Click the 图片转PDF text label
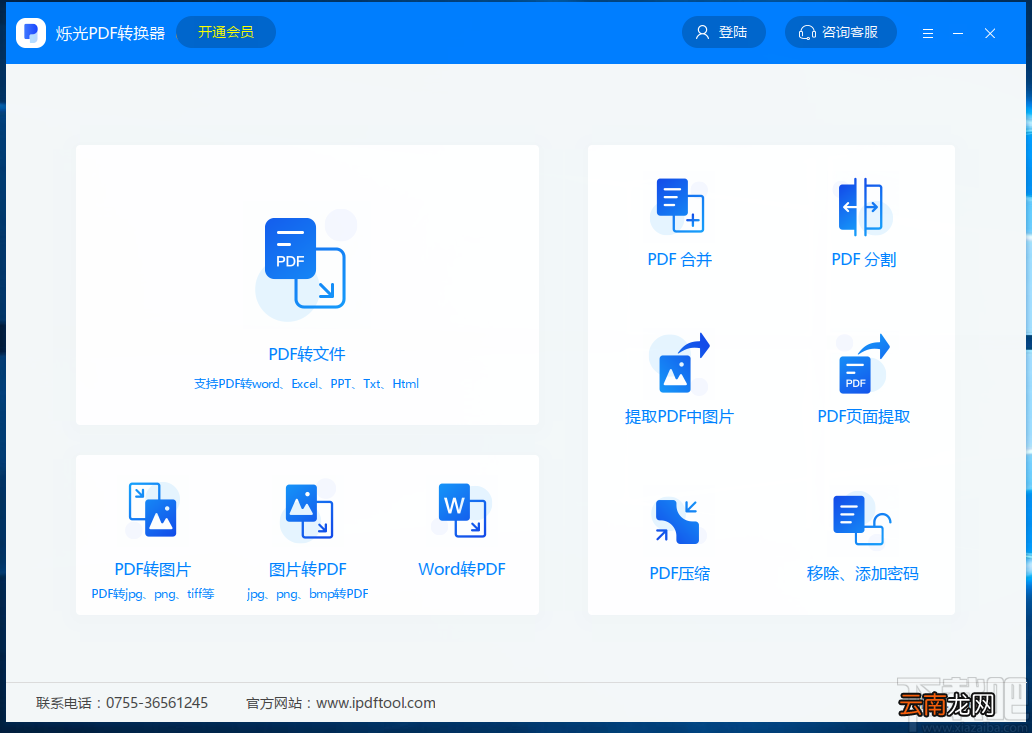The width and height of the screenshot is (1032, 733). (x=307, y=569)
